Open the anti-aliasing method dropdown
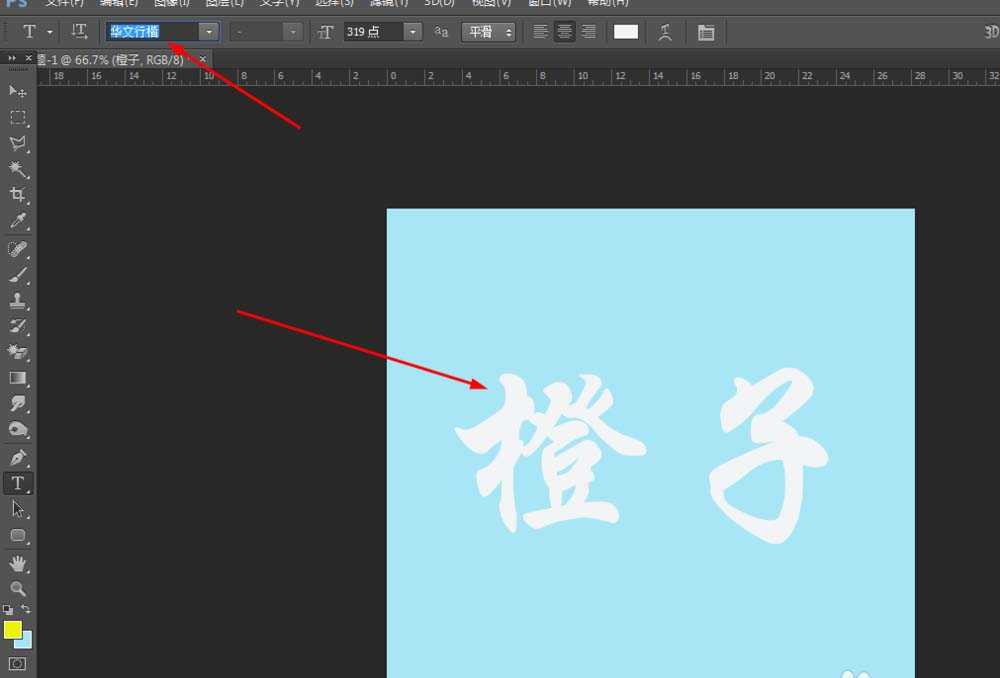Viewport: 1000px width, 678px height. click(507, 31)
